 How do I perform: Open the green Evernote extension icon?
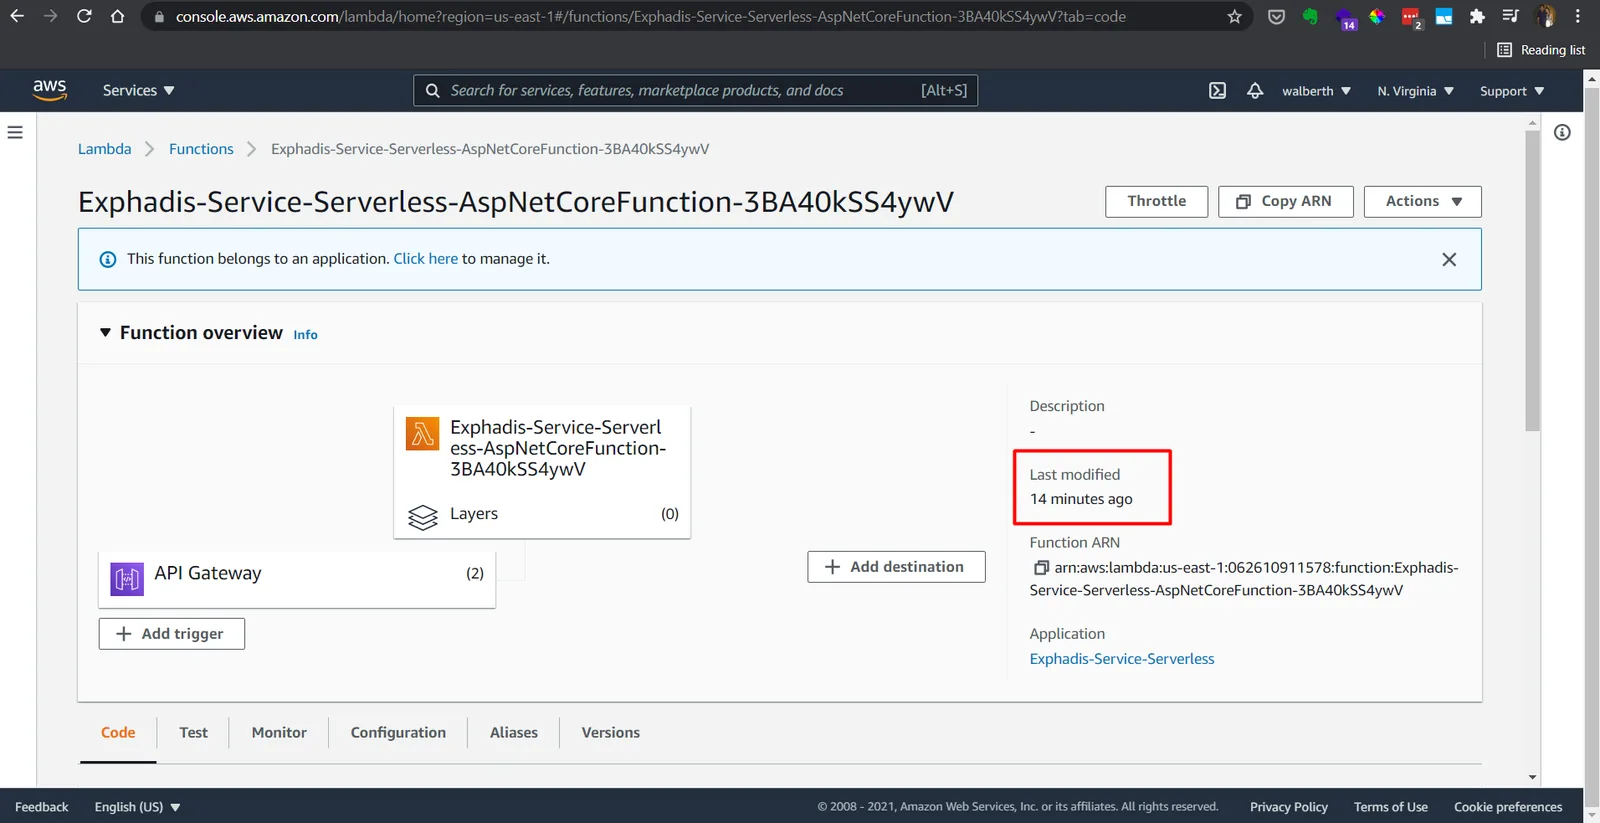coord(1310,16)
